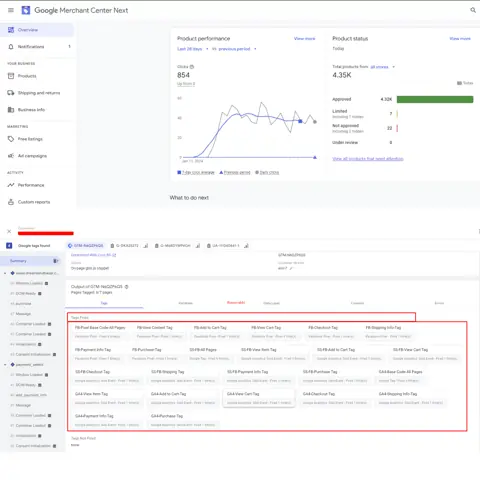Click the Products box icon
480x480 pixels.
tap(11, 76)
